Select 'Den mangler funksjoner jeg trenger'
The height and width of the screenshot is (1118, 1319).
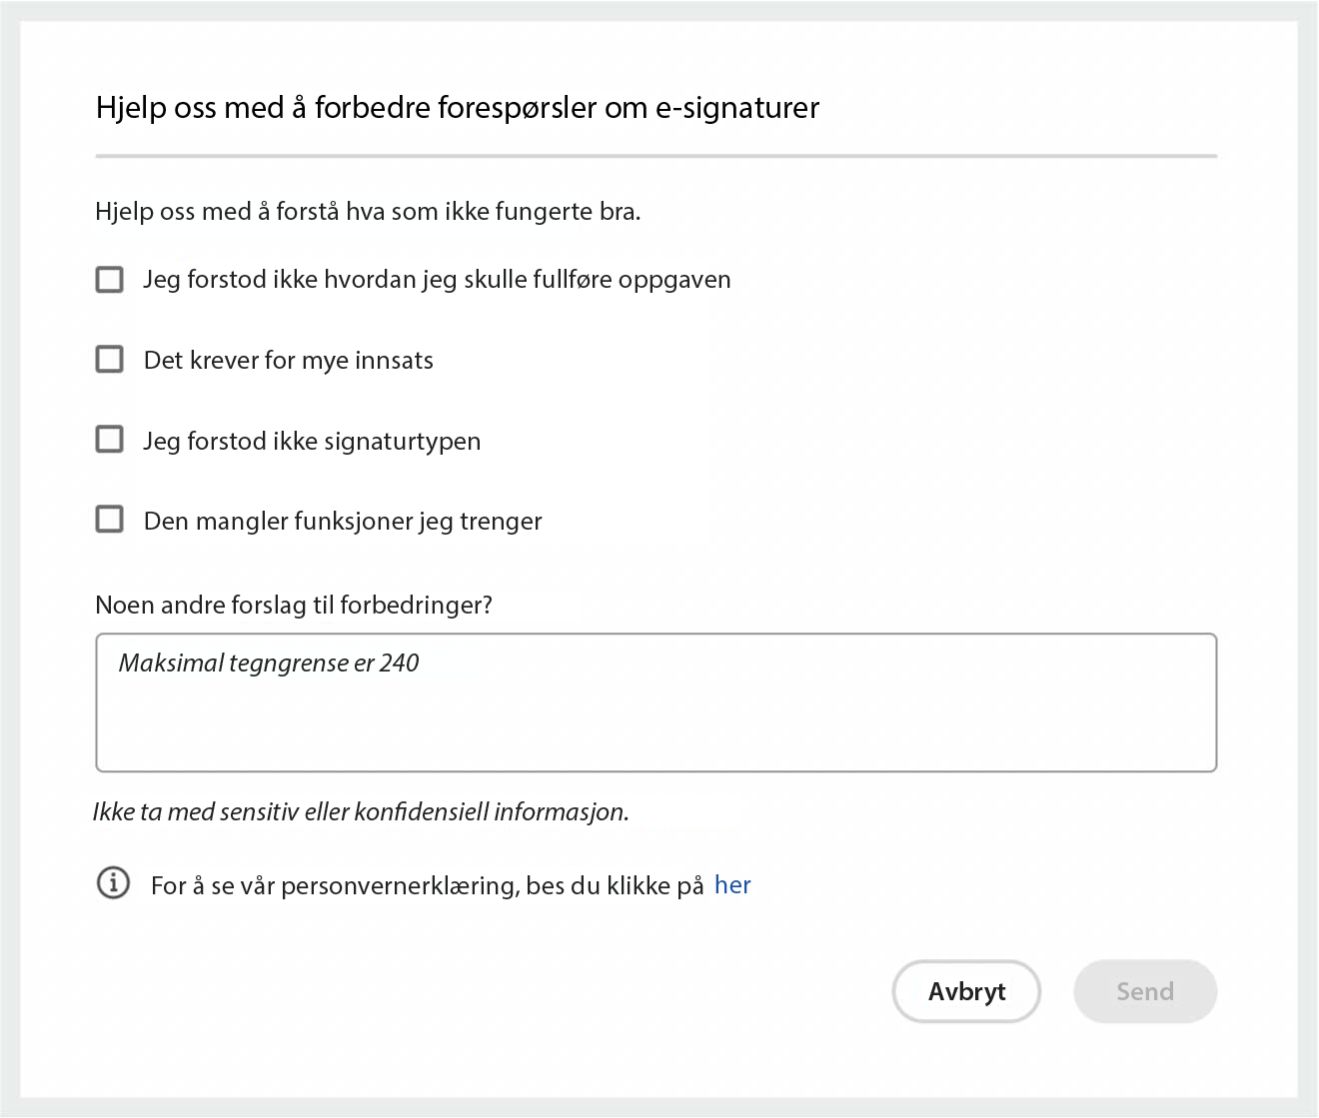point(109,519)
